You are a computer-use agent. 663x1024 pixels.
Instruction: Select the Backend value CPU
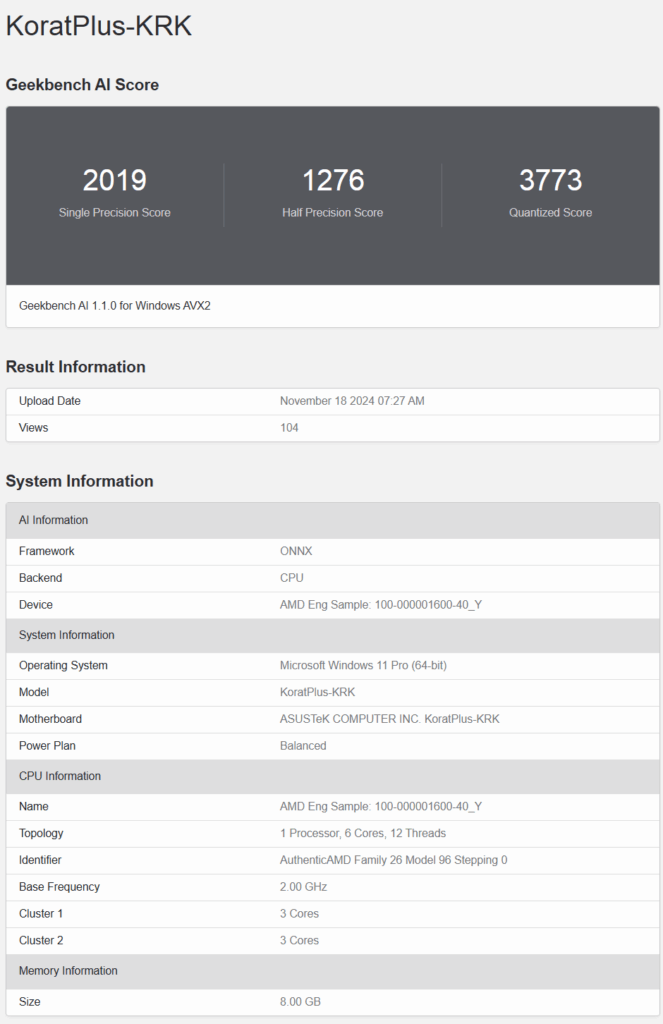click(x=291, y=578)
